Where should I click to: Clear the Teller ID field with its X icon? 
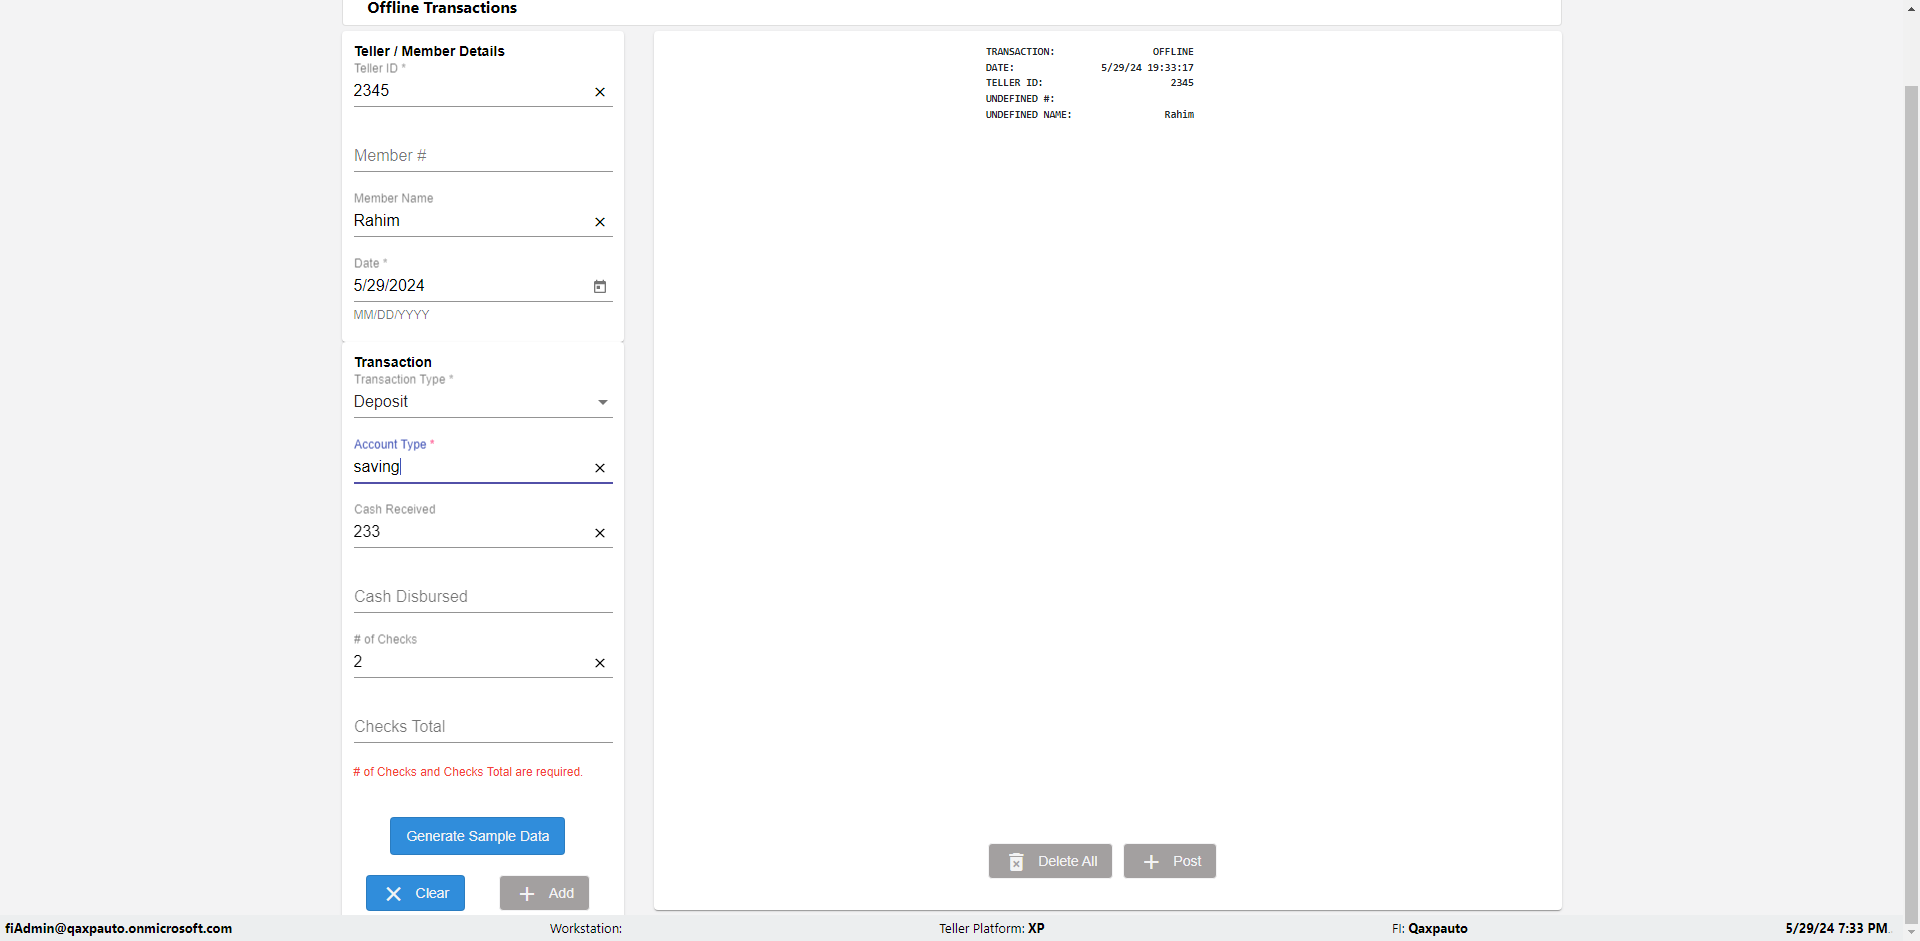pyautogui.click(x=600, y=92)
